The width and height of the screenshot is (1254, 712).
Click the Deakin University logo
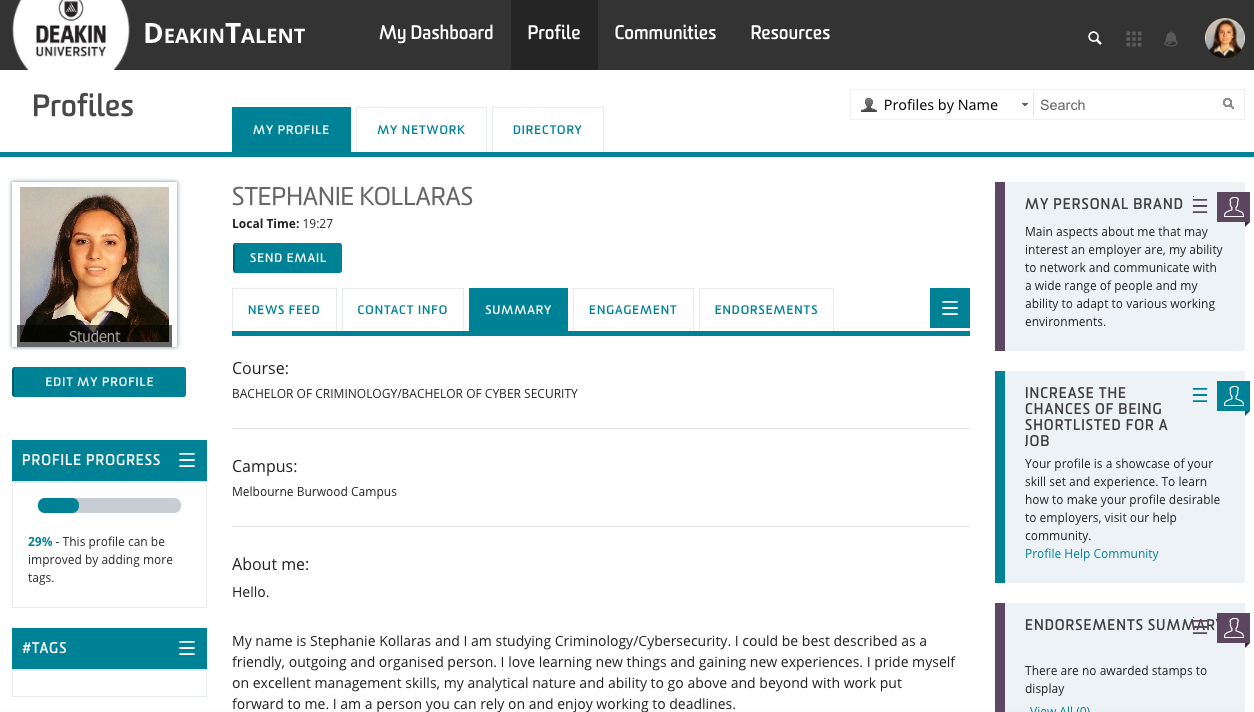(x=71, y=34)
